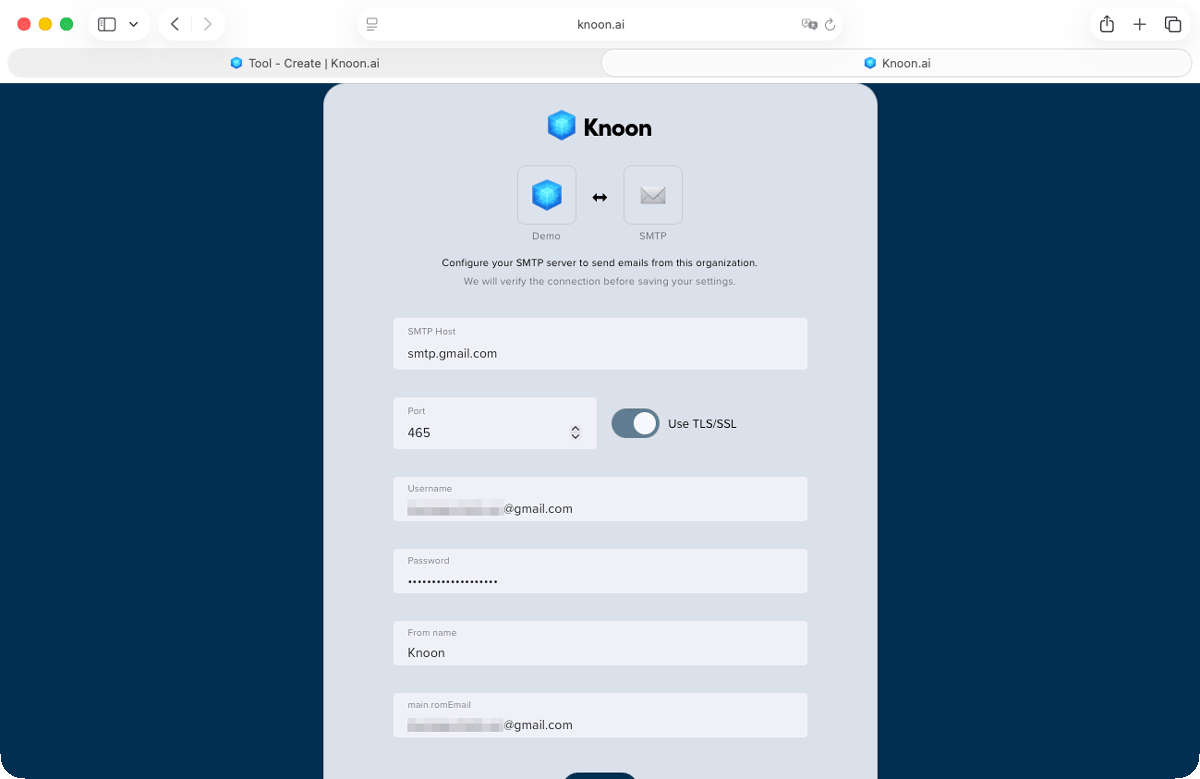Click into the SMTP Host field
Screen dimensions: 1200x779
click(x=600, y=344)
